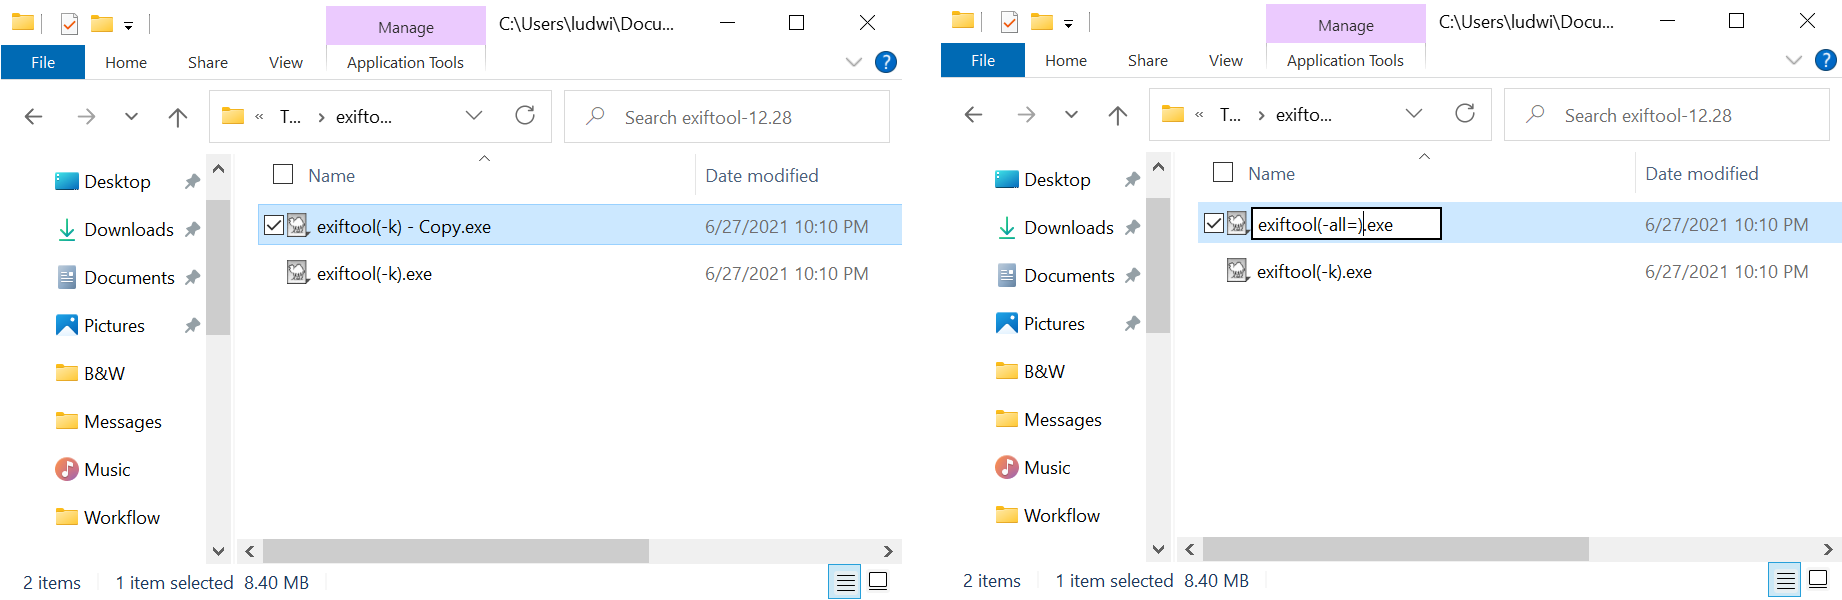
Task: Expand the ribbon using the left window's chevron
Action: (853, 62)
